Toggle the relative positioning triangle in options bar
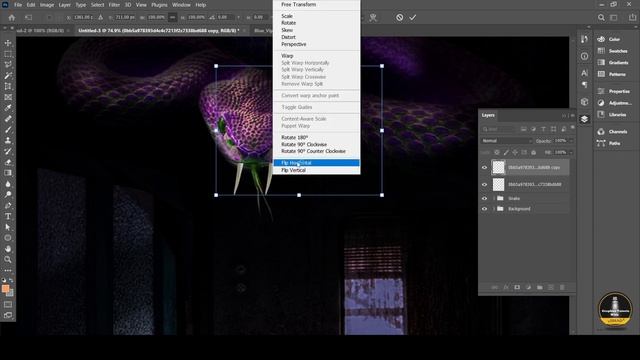Screen dimensions: 640x360 [x=100, y=17]
